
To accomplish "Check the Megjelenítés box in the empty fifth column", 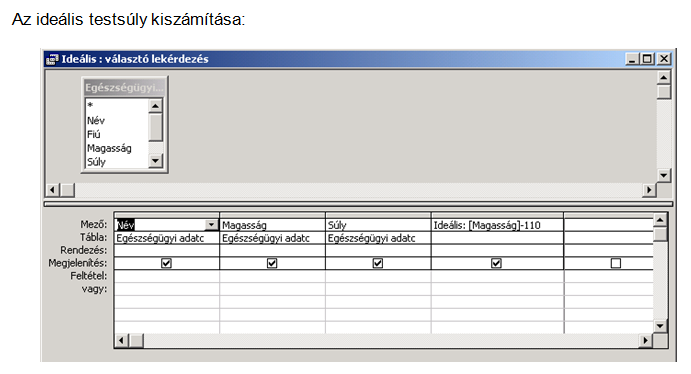I will [x=616, y=263].
